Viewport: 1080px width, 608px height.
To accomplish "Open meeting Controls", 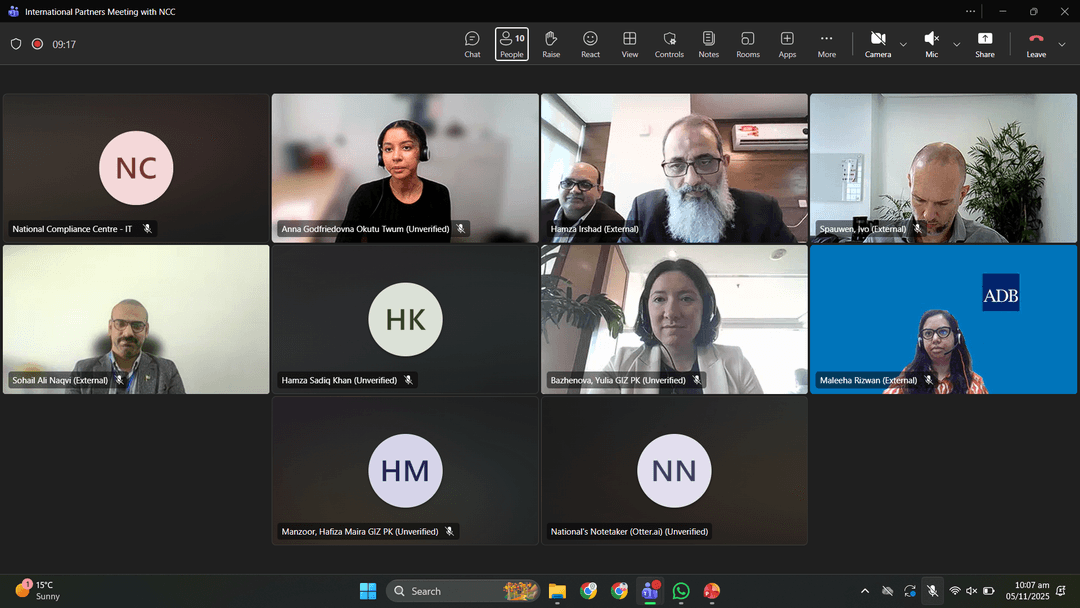I will 669,44.
